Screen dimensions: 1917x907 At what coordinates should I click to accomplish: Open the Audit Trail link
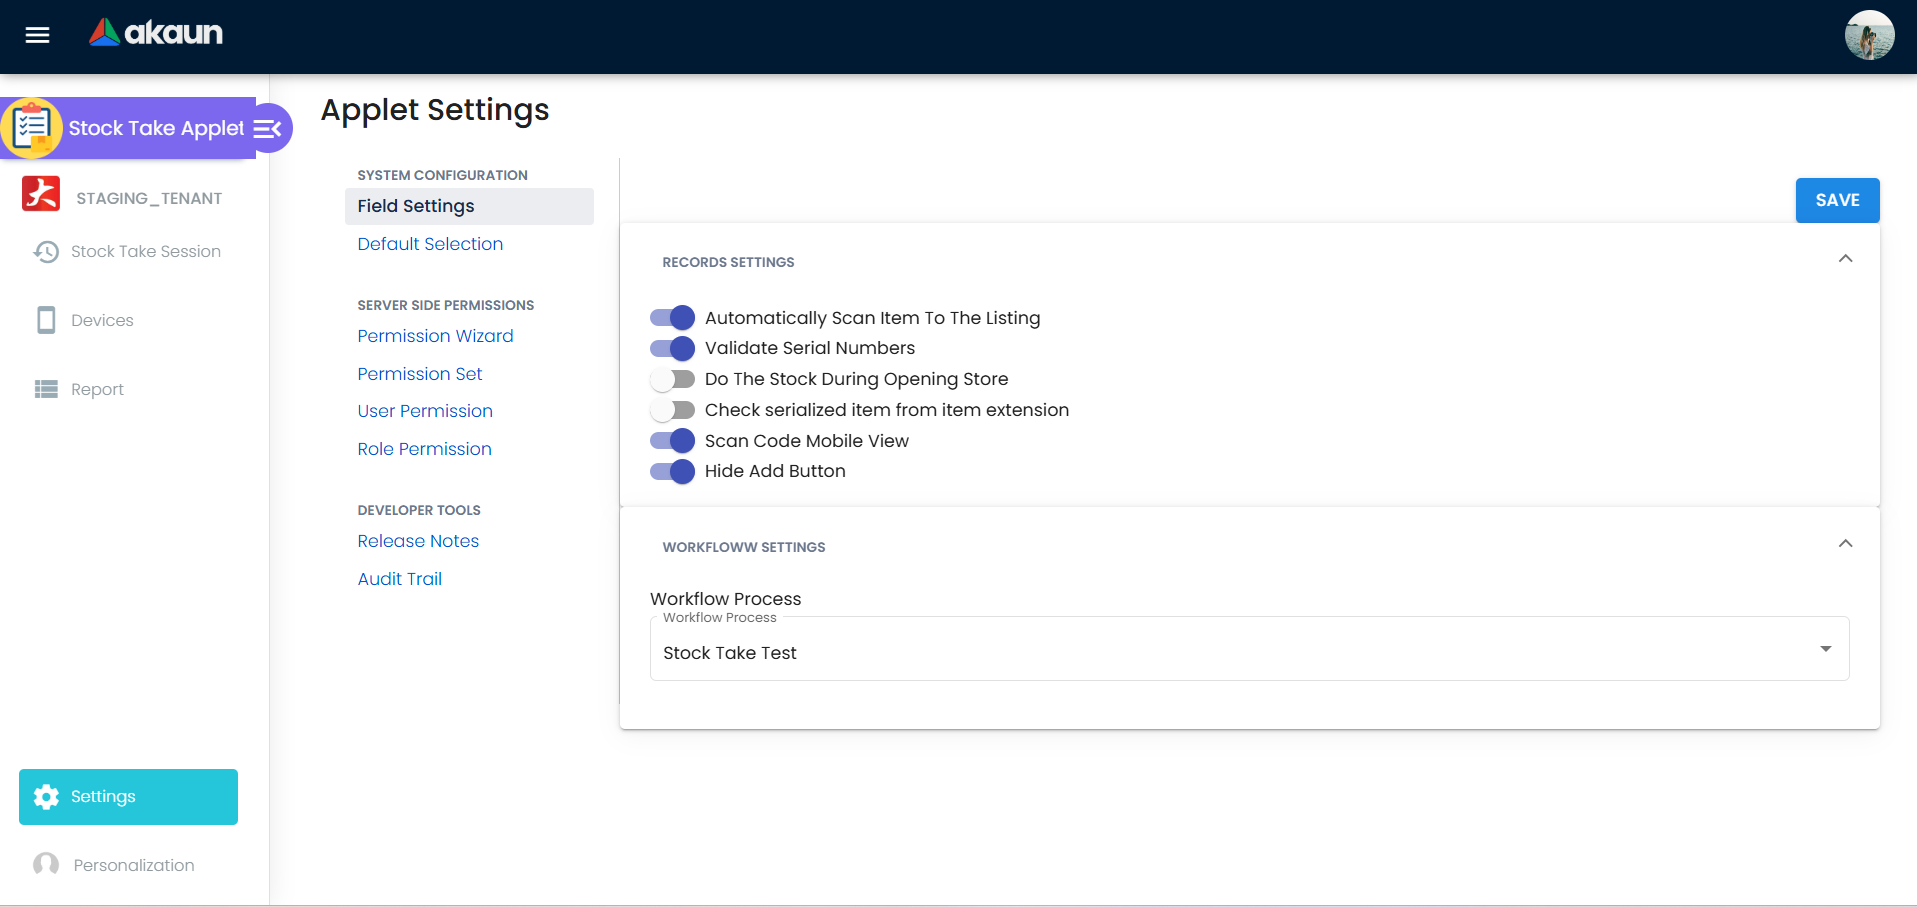[x=399, y=579]
